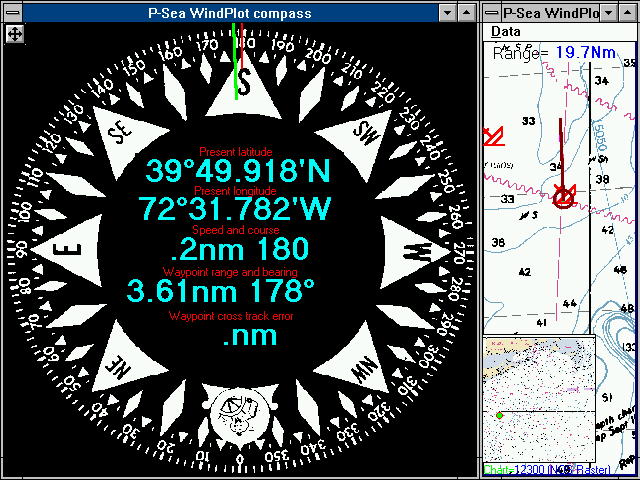Click the 170 degree mark on compass ring
640x480 pixels.
tap(207, 46)
